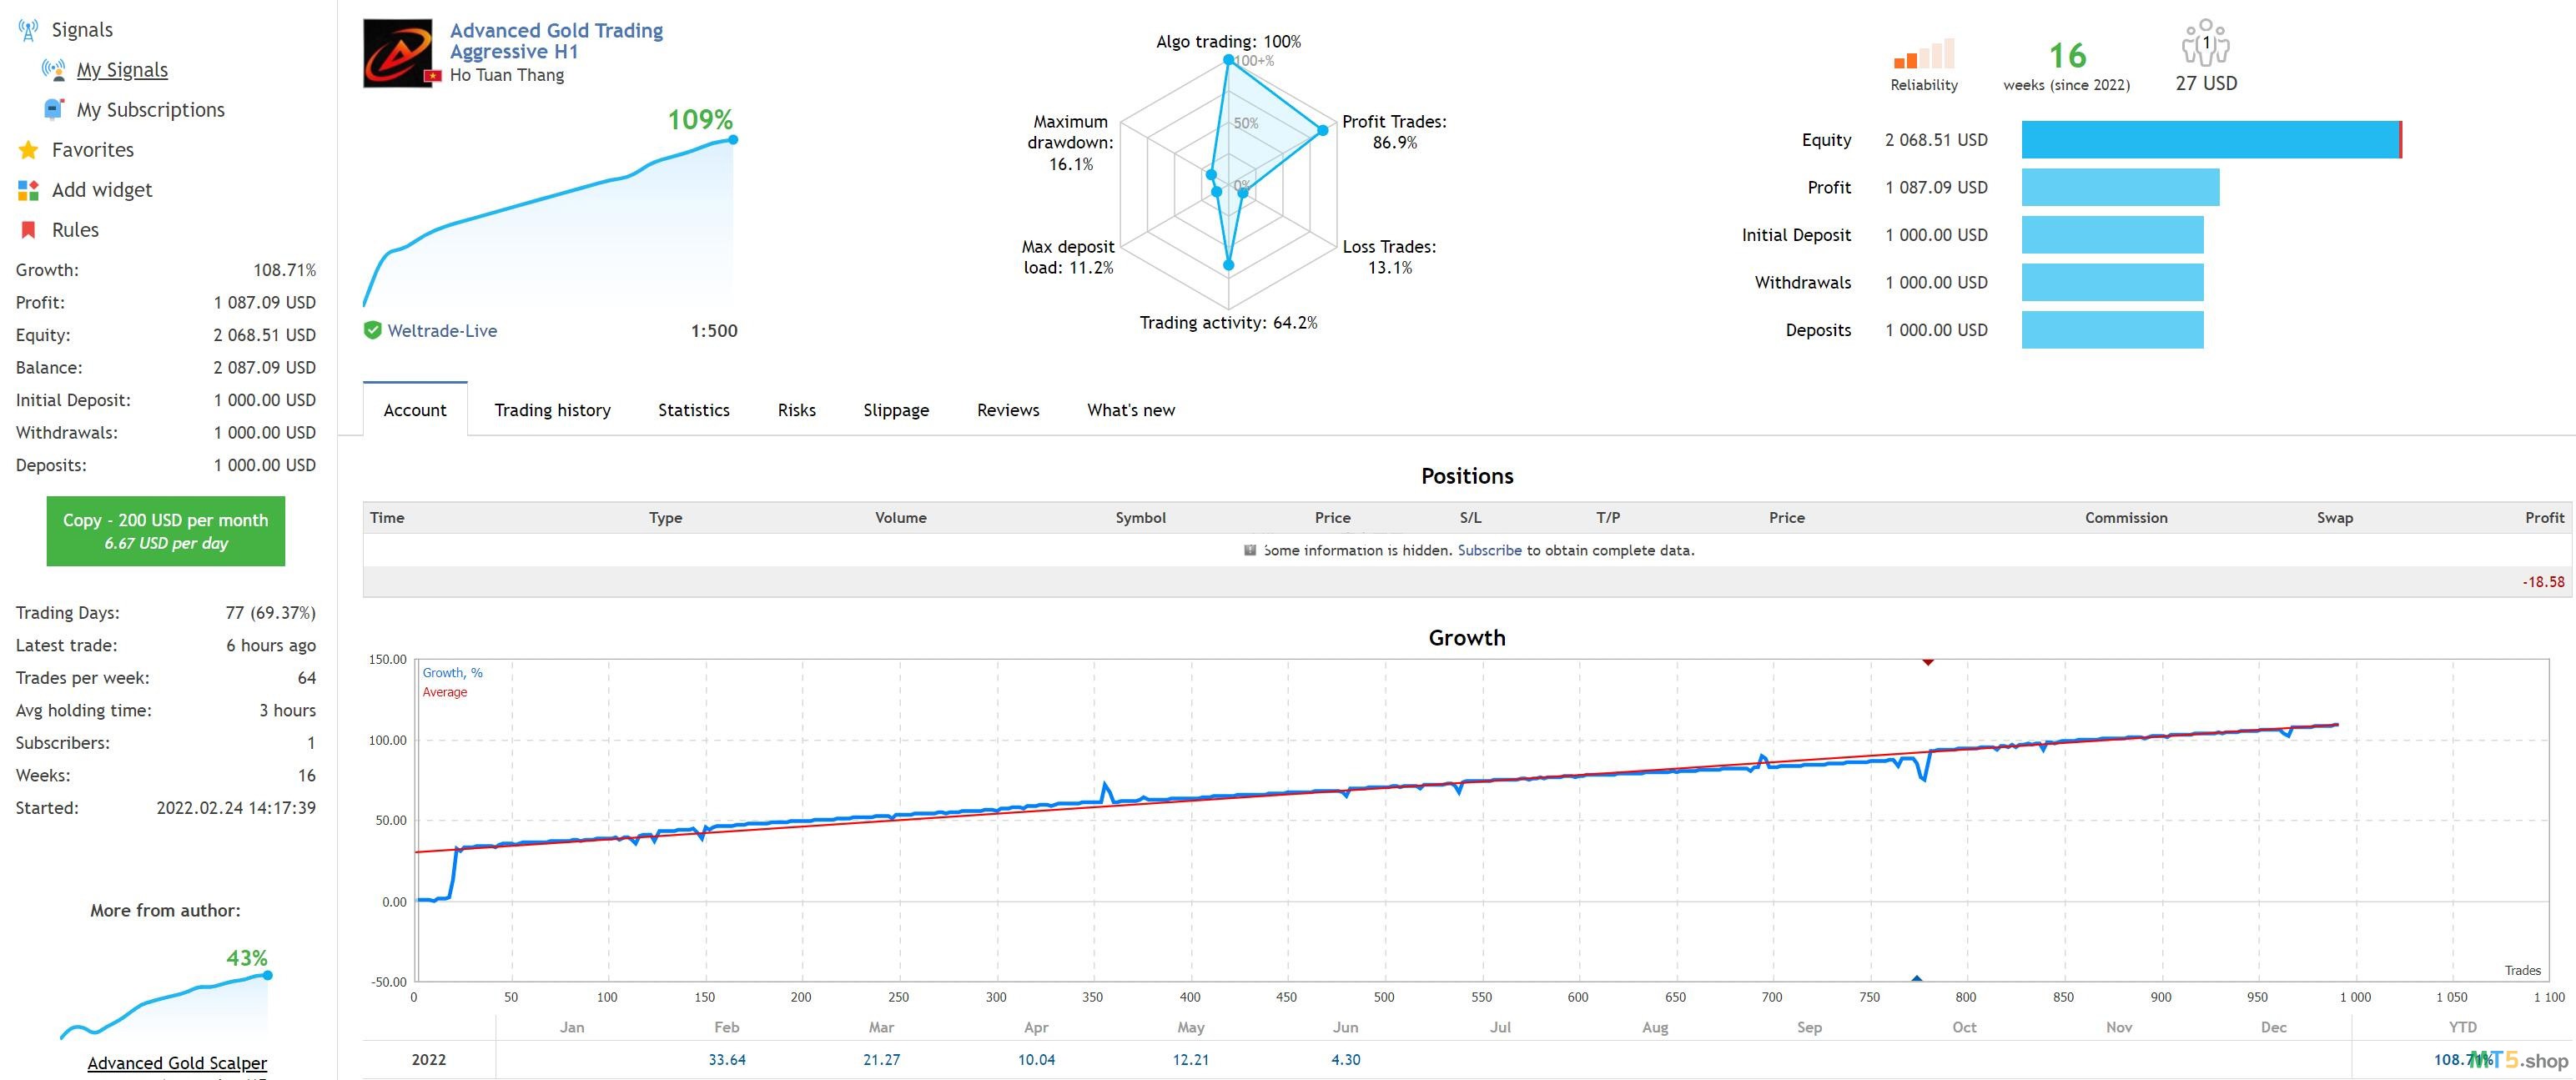Click the 16 weeks (since 2022) indicator
The width and height of the screenshot is (2576, 1080).
(2066, 65)
